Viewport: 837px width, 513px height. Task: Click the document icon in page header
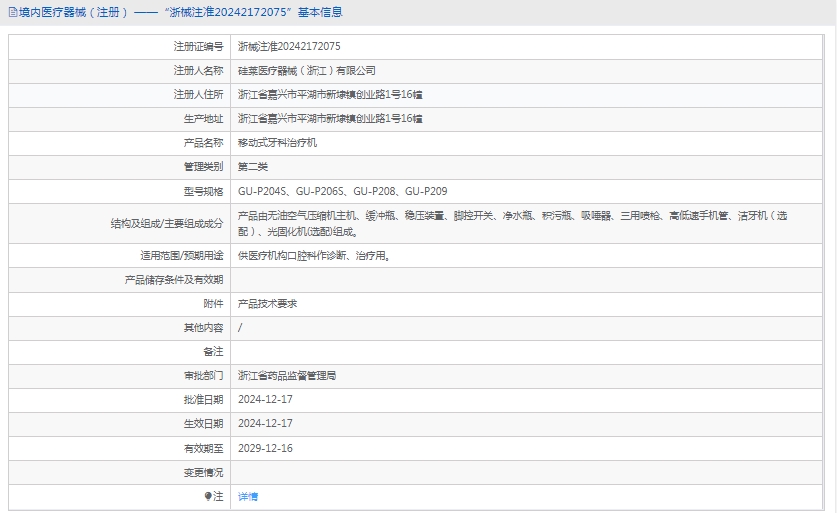(x=12, y=13)
